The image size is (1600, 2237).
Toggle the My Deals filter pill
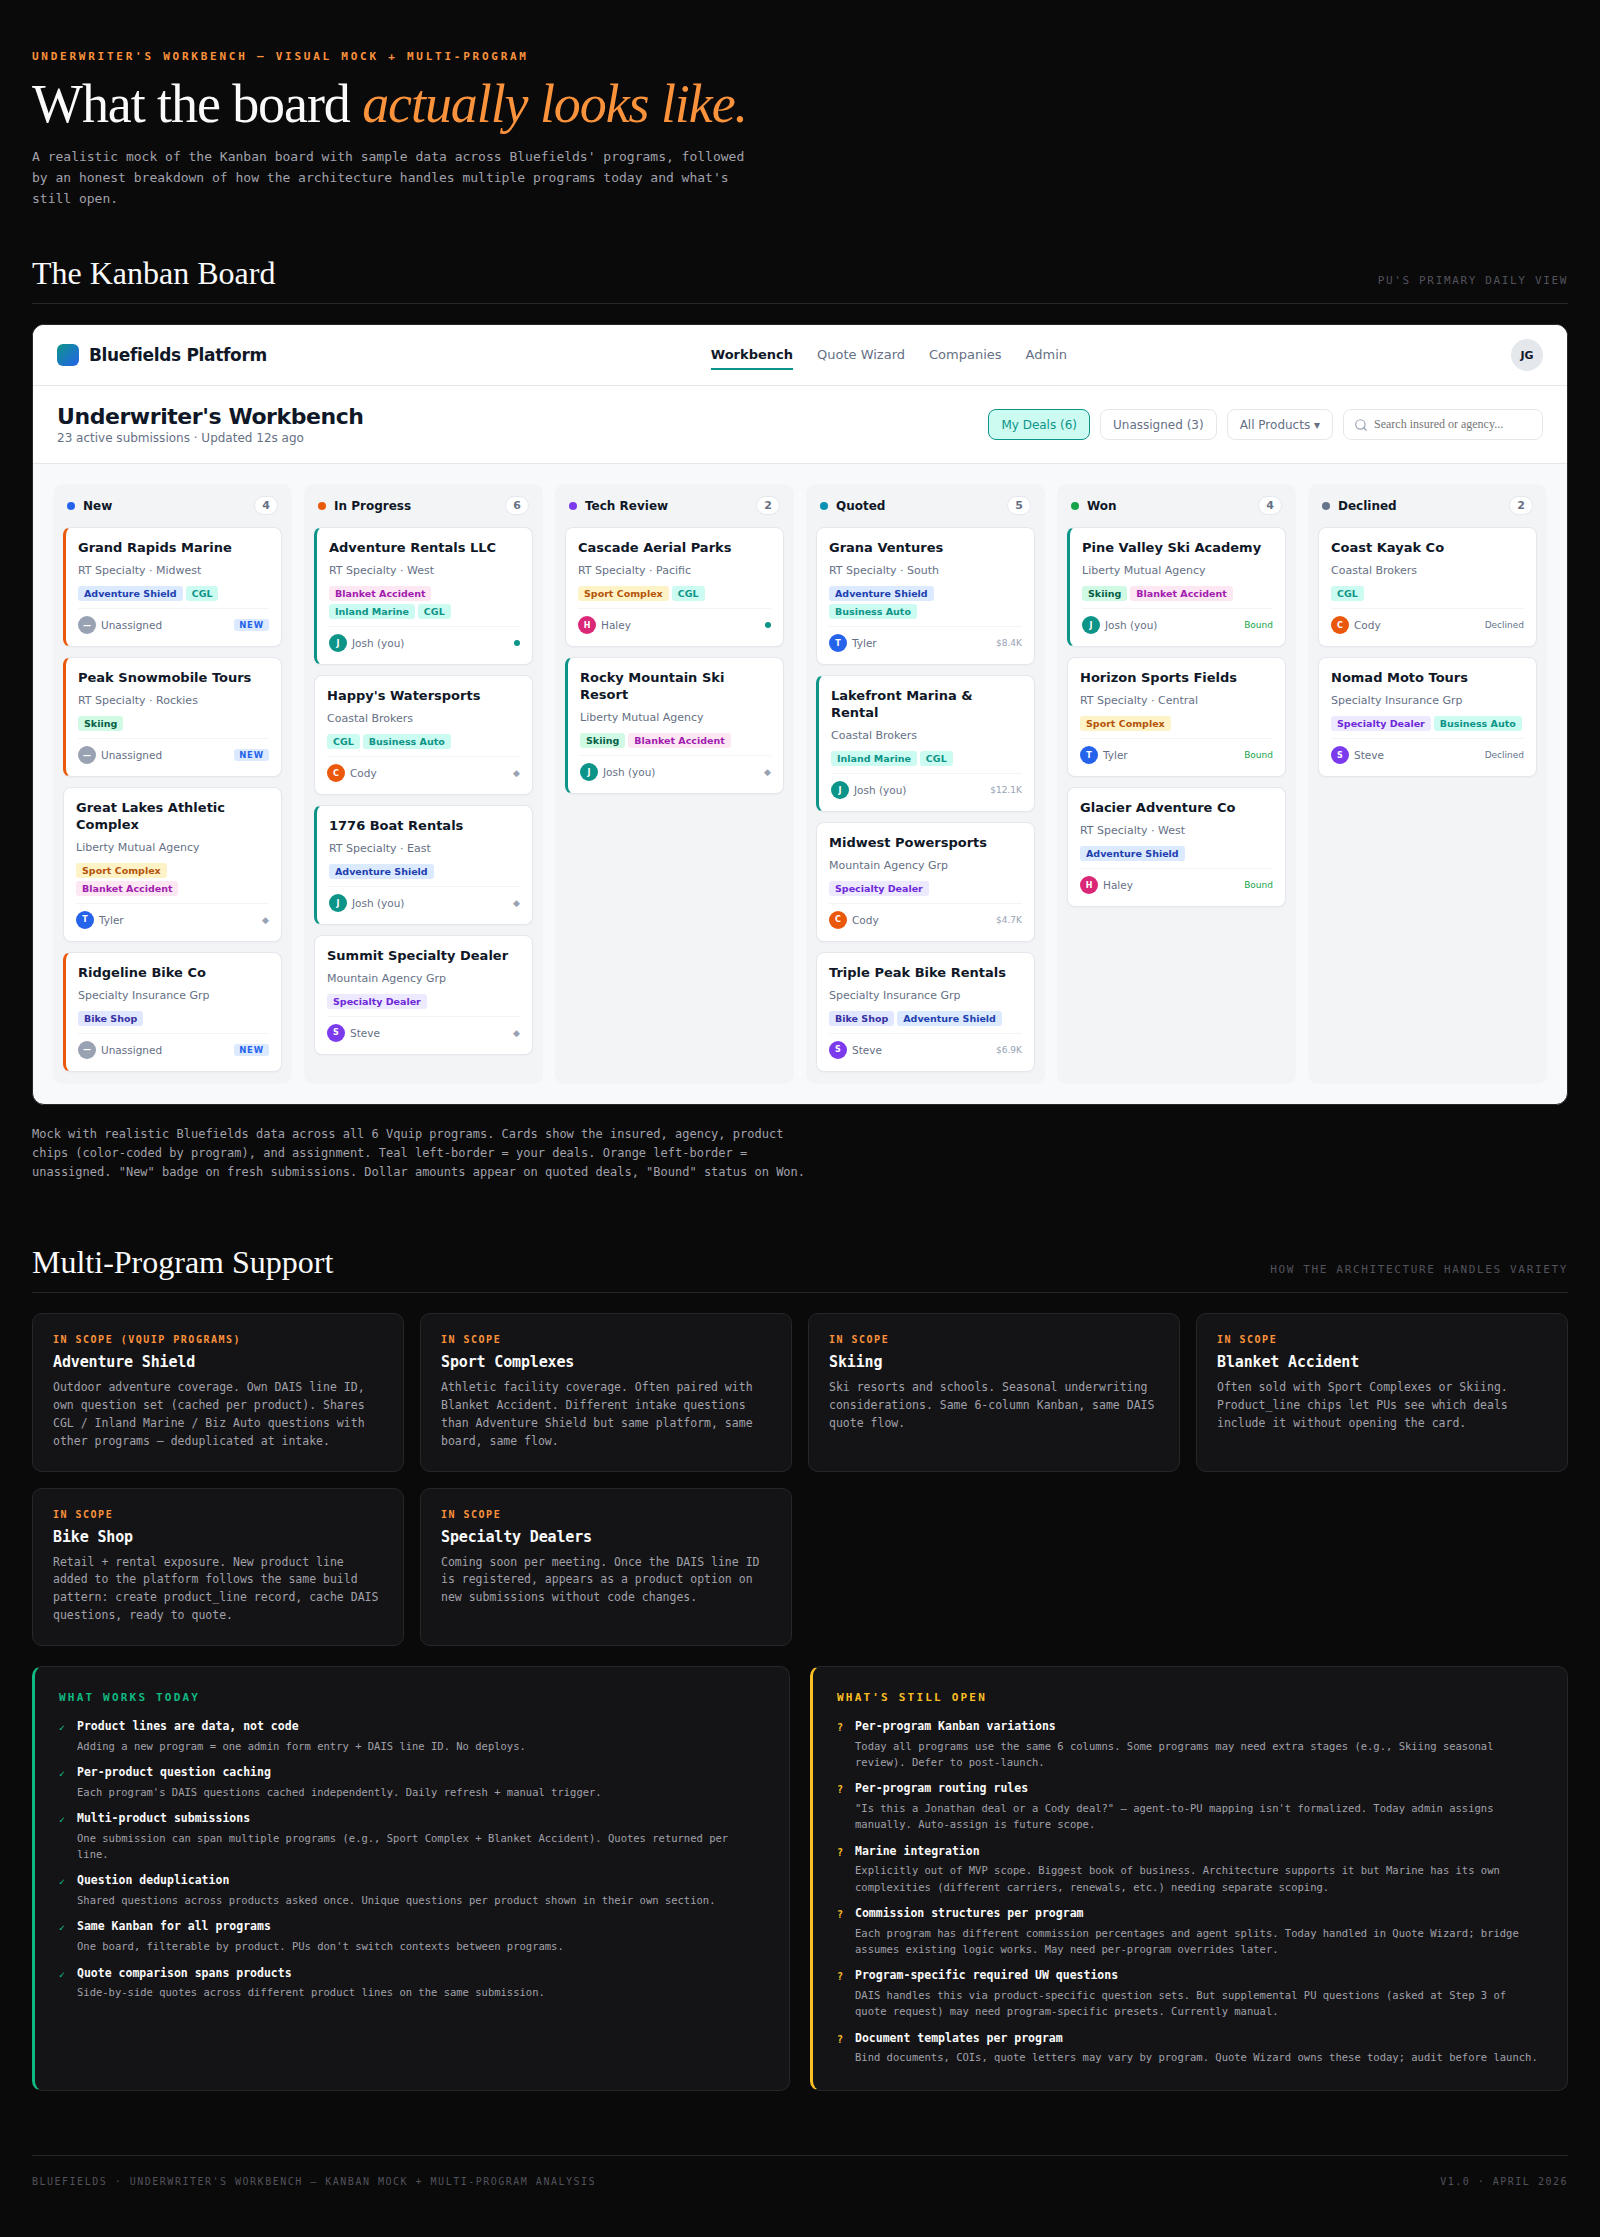pyautogui.click(x=1038, y=424)
